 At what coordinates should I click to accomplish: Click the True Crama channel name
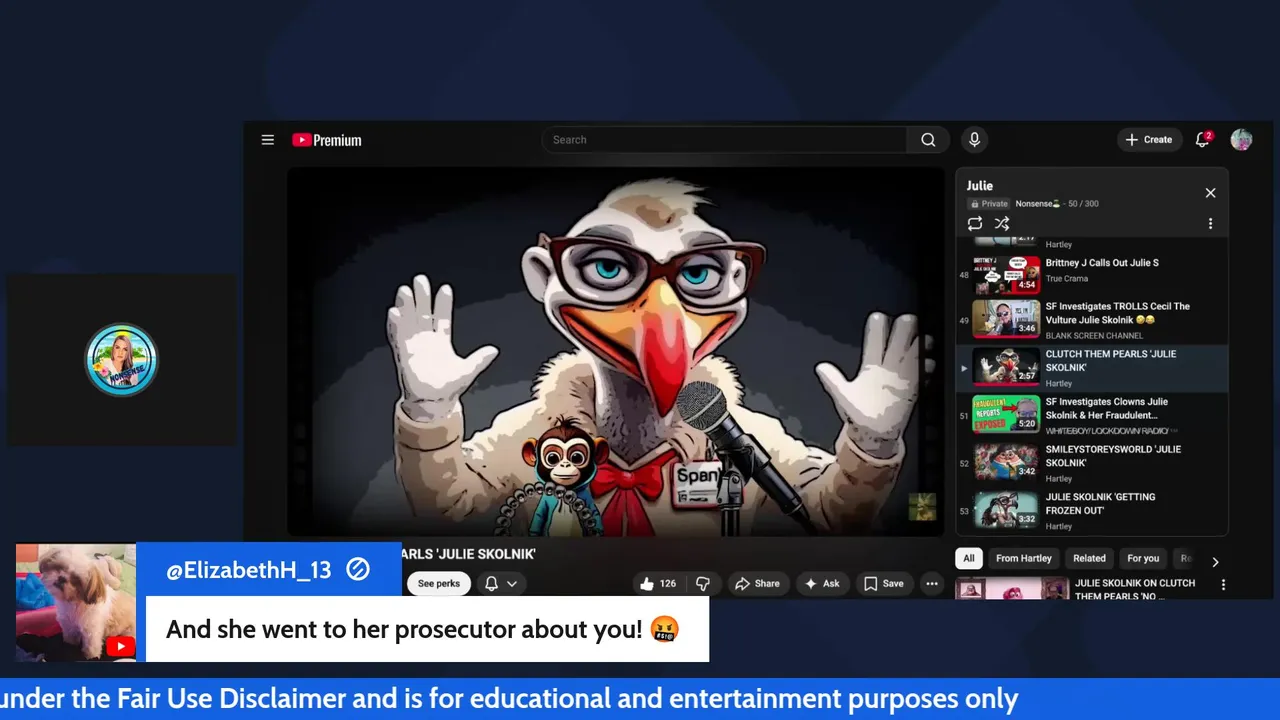pyautogui.click(x=1067, y=279)
